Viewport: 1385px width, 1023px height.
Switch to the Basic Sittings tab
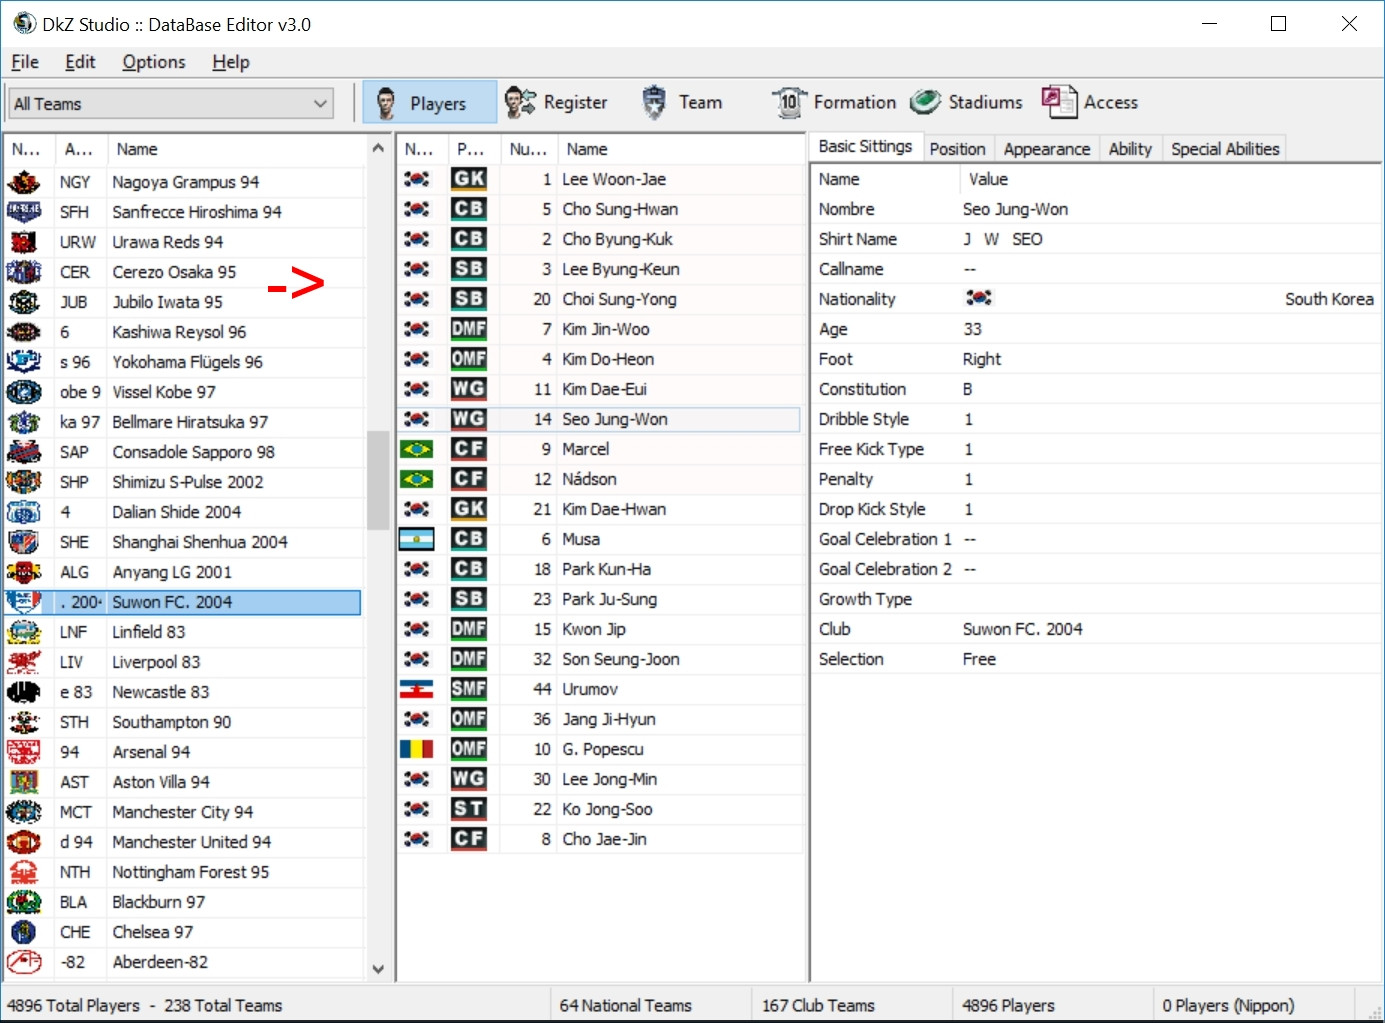tap(865, 147)
